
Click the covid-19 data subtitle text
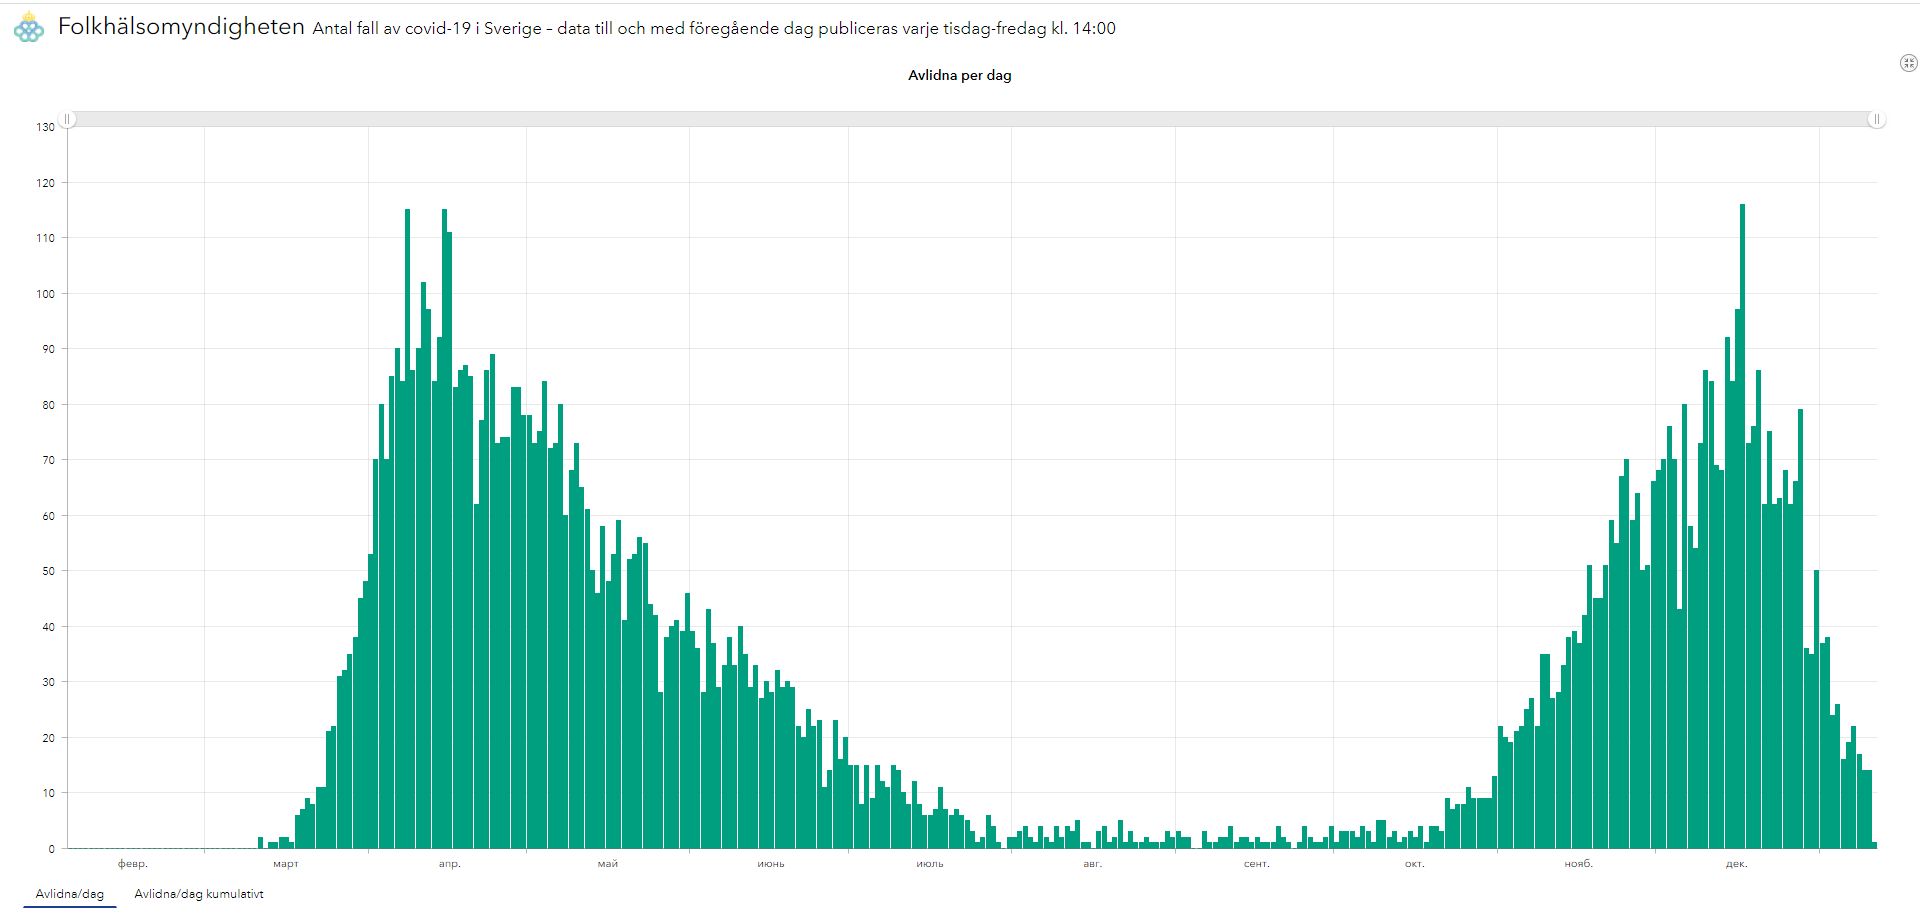pyautogui.click(x=714, y=29)
